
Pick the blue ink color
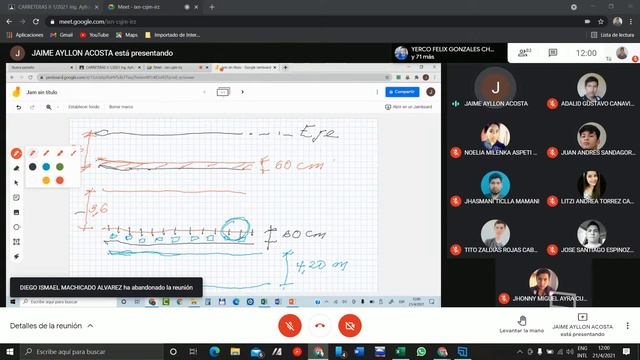click(46, 167)
